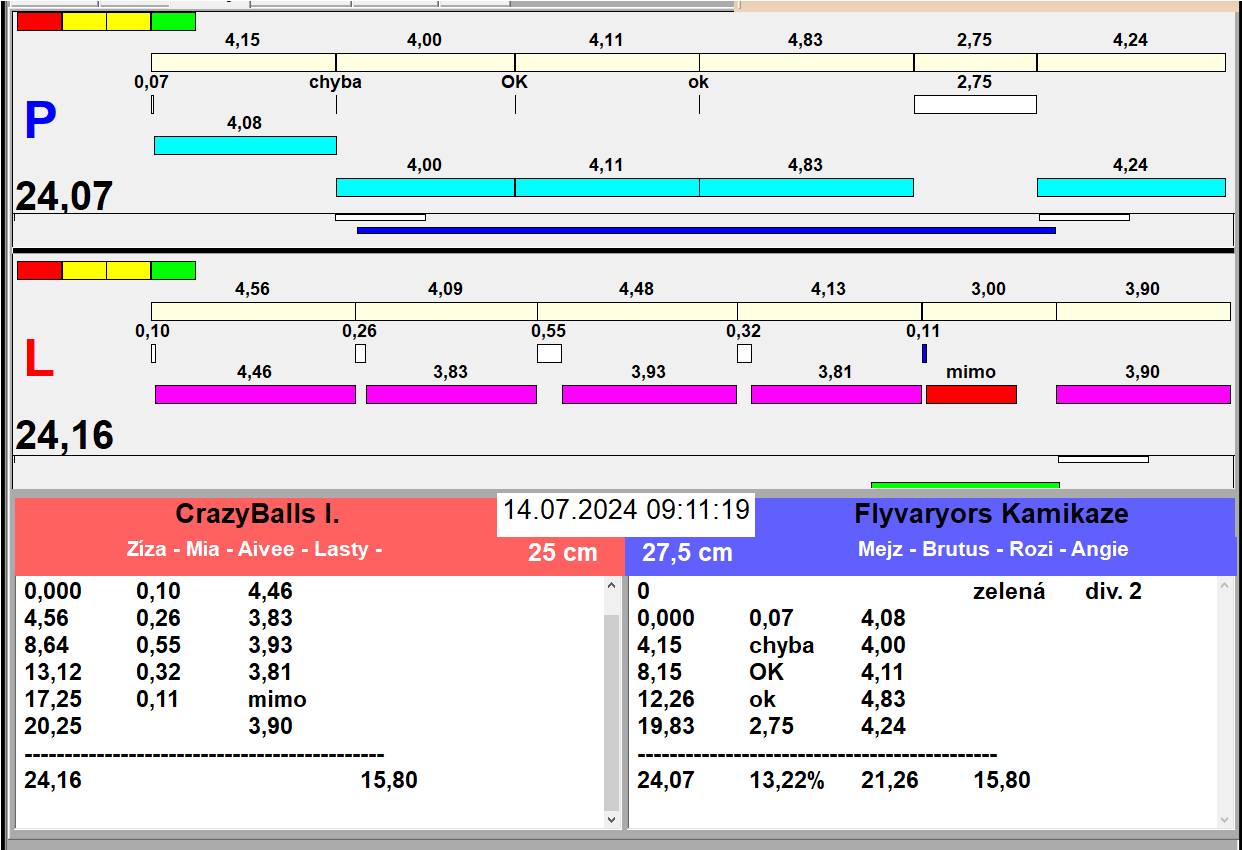The height and width of the screenshot is (850, 1242).
Task: Click the long dark blue bar under lane P
Action: coord(706,230)
